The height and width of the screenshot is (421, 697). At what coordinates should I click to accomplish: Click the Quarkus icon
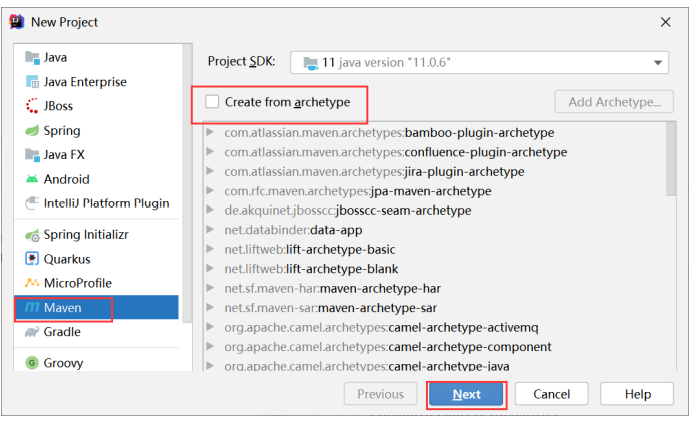32,259
